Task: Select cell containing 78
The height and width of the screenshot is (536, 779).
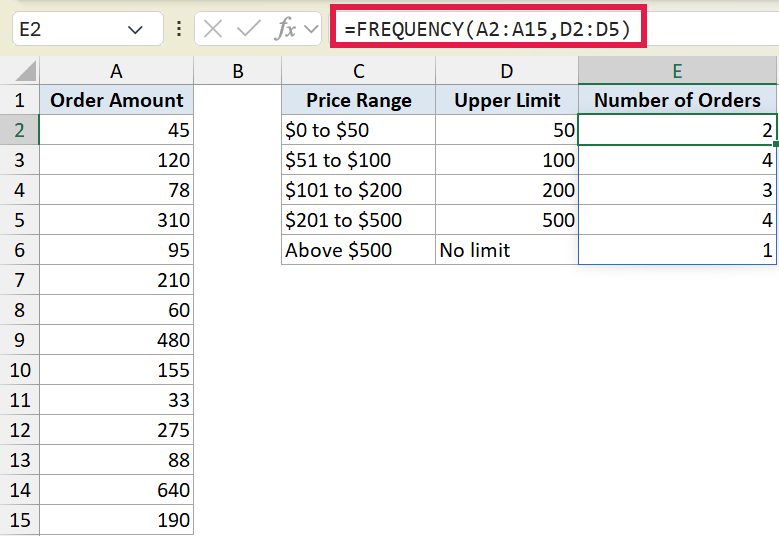Action: pyautogui.click(x=116, y=190)
